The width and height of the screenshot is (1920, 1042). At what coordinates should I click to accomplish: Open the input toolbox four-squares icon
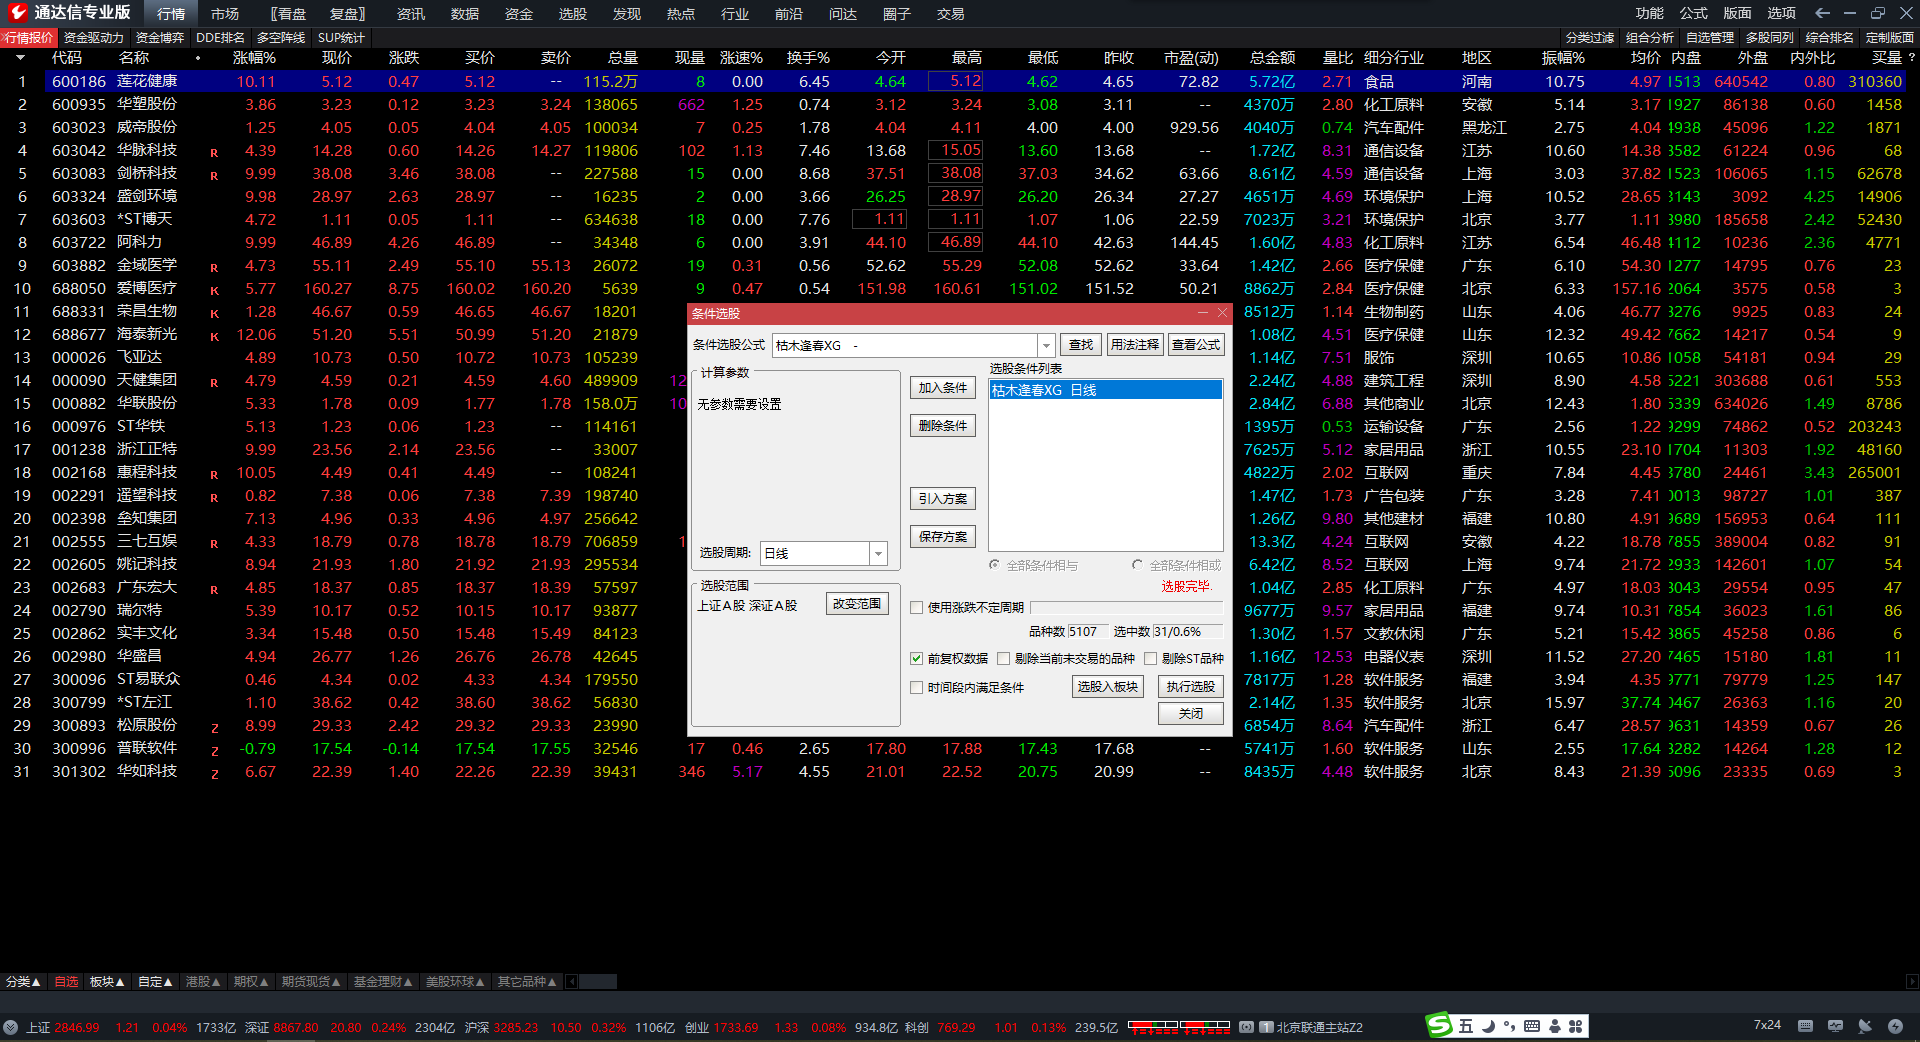point(1576,1026)
